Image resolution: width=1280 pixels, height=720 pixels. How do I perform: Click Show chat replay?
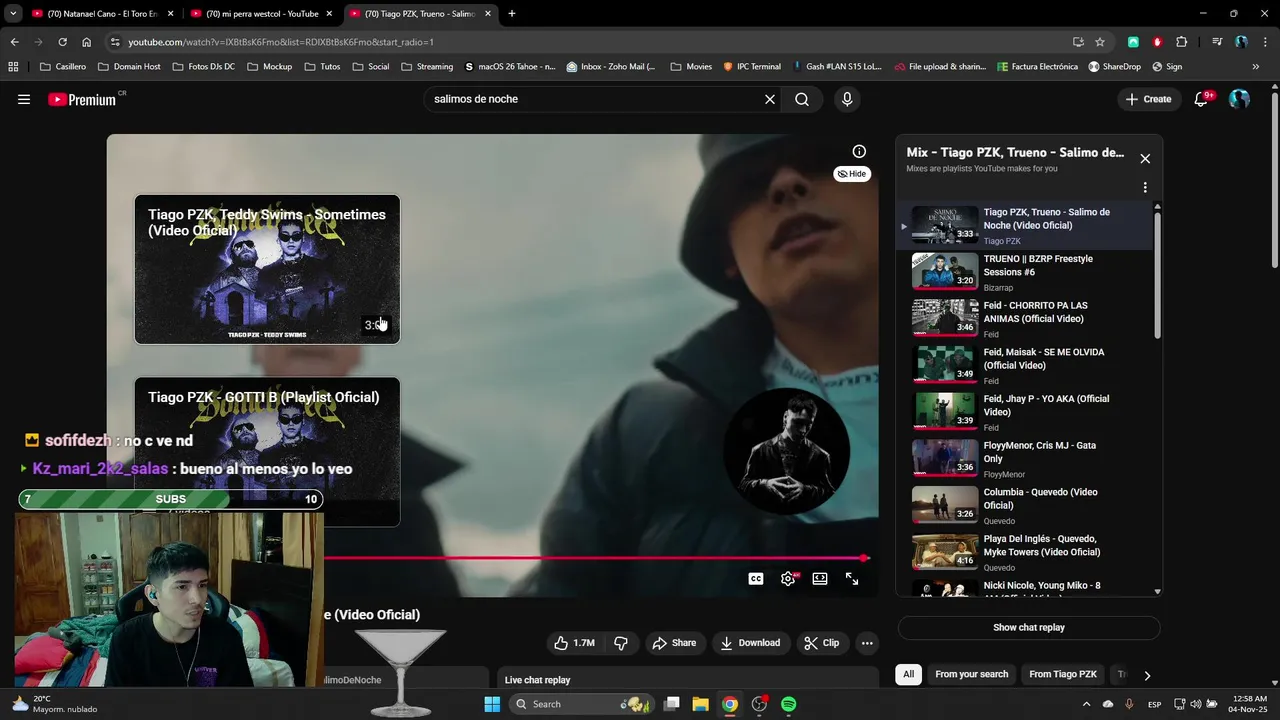pyautogui.click(x=1029, y=627)
